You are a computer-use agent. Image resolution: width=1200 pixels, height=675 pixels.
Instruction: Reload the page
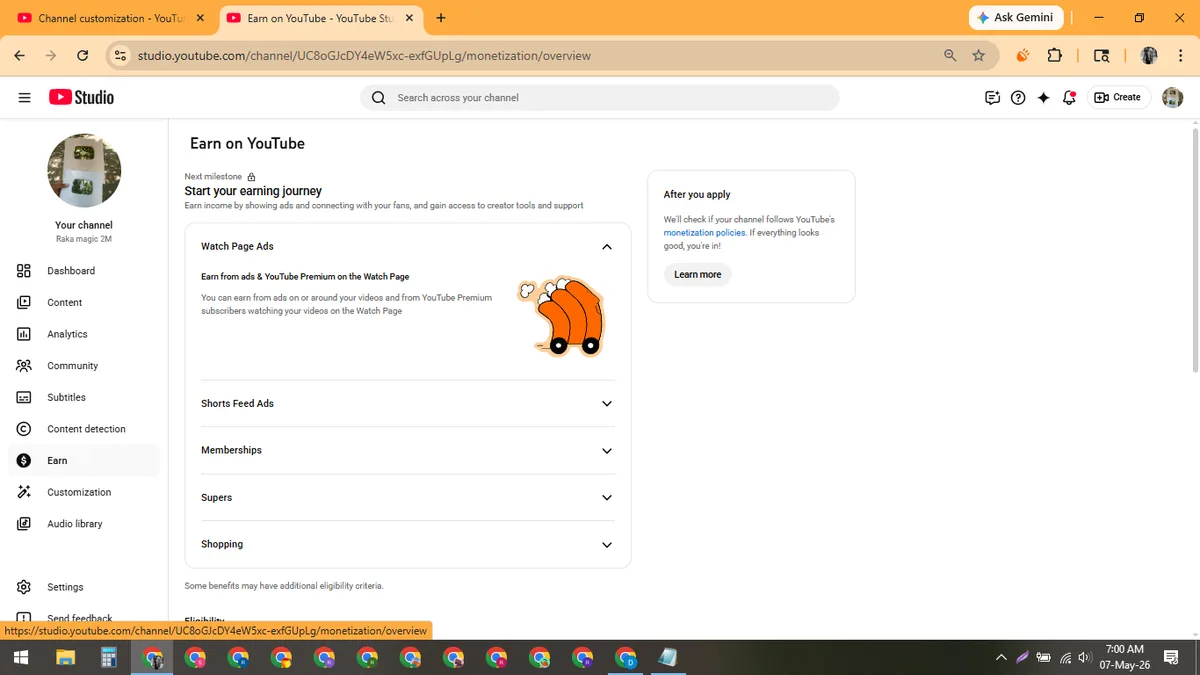tap(82, 56)
